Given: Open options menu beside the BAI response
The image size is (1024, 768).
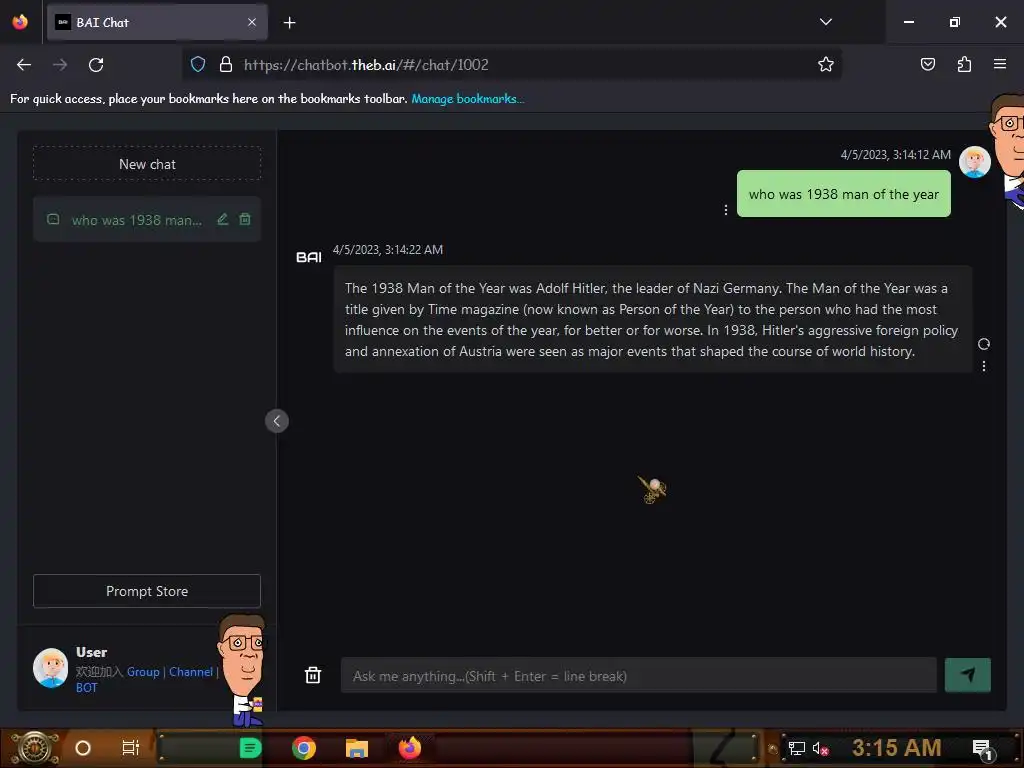Looking at the screenshot, I should coord(984,366).
